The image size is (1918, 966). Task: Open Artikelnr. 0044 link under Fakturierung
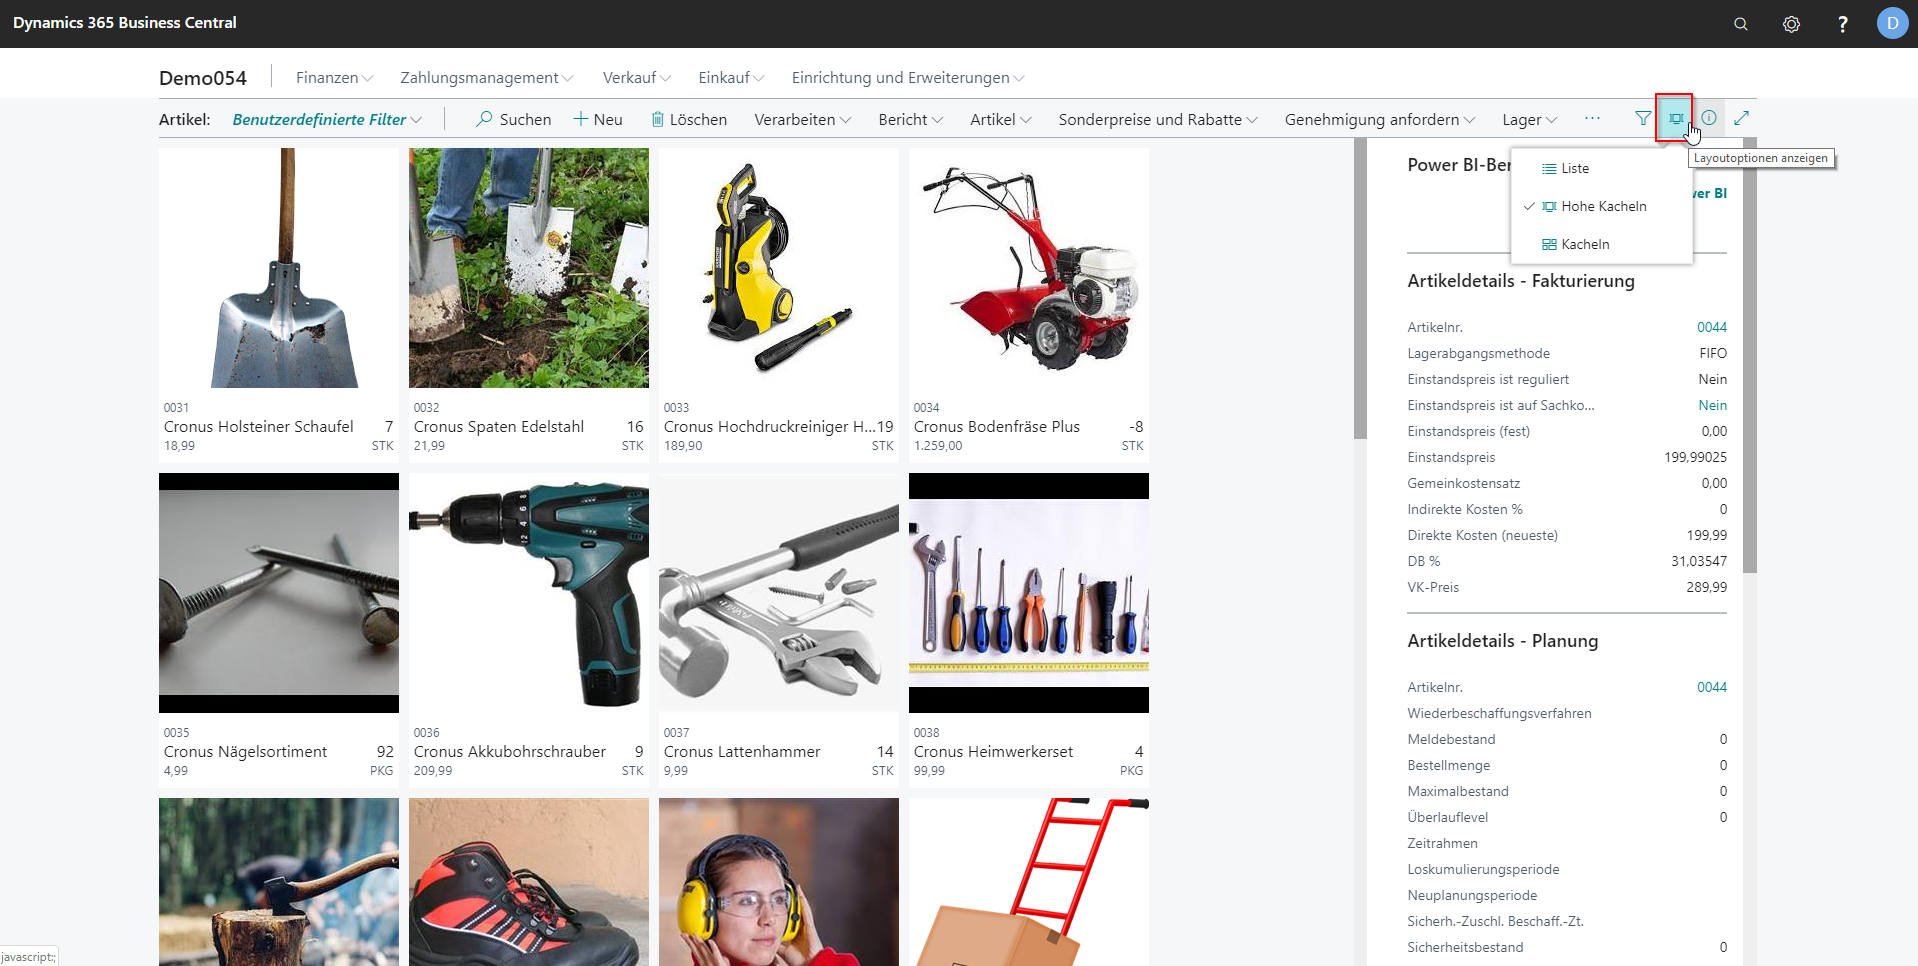click(1711, 327)
